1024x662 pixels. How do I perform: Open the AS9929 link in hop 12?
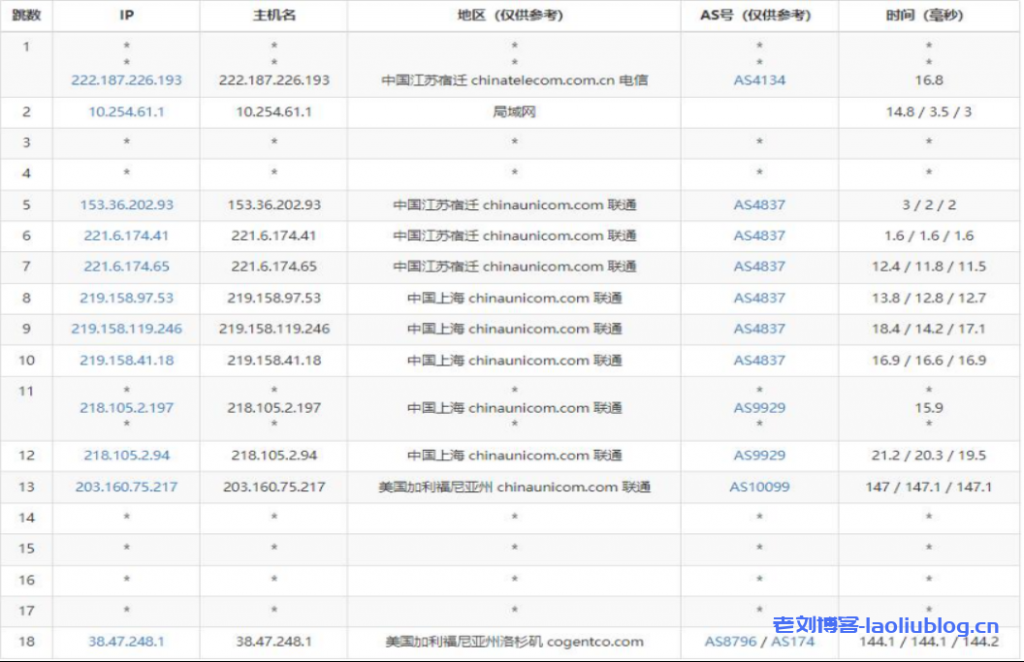point(759,455)
